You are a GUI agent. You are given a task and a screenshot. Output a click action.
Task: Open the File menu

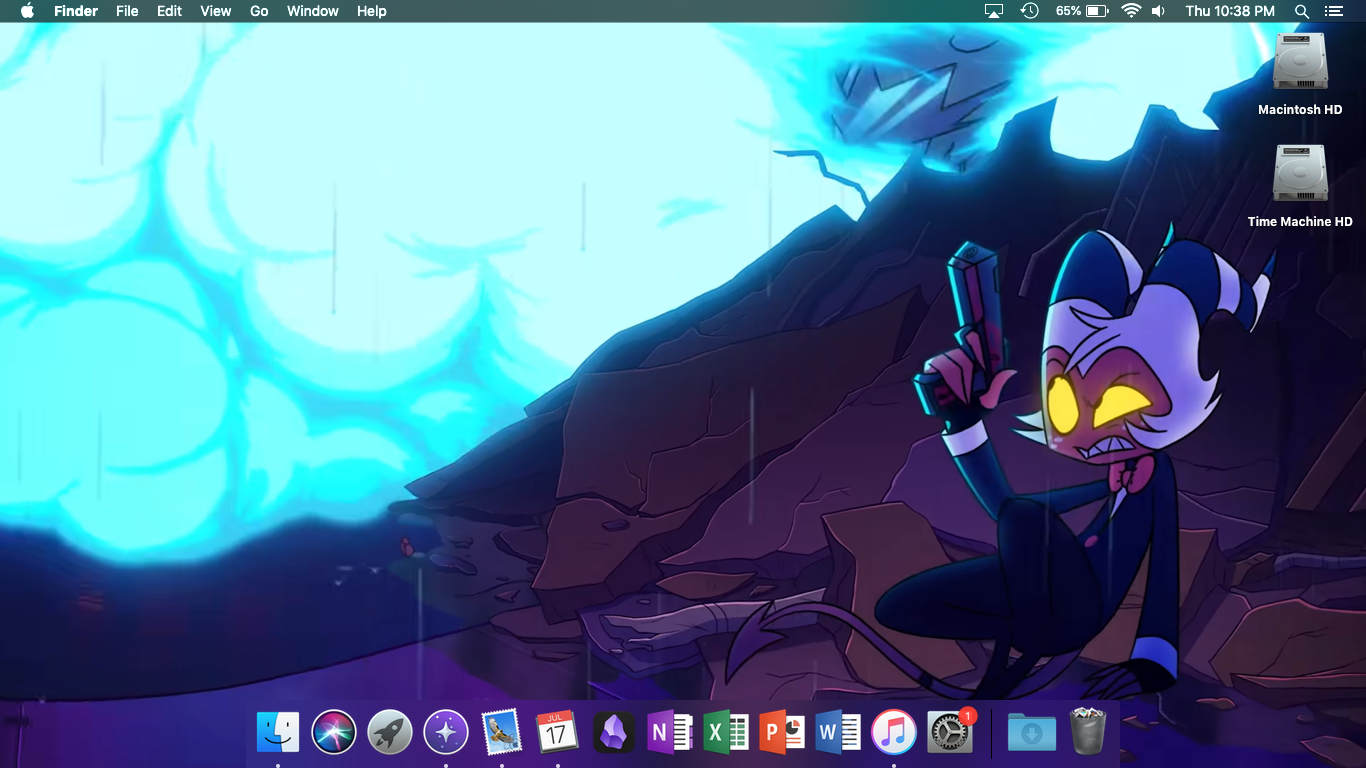(127, 11)
